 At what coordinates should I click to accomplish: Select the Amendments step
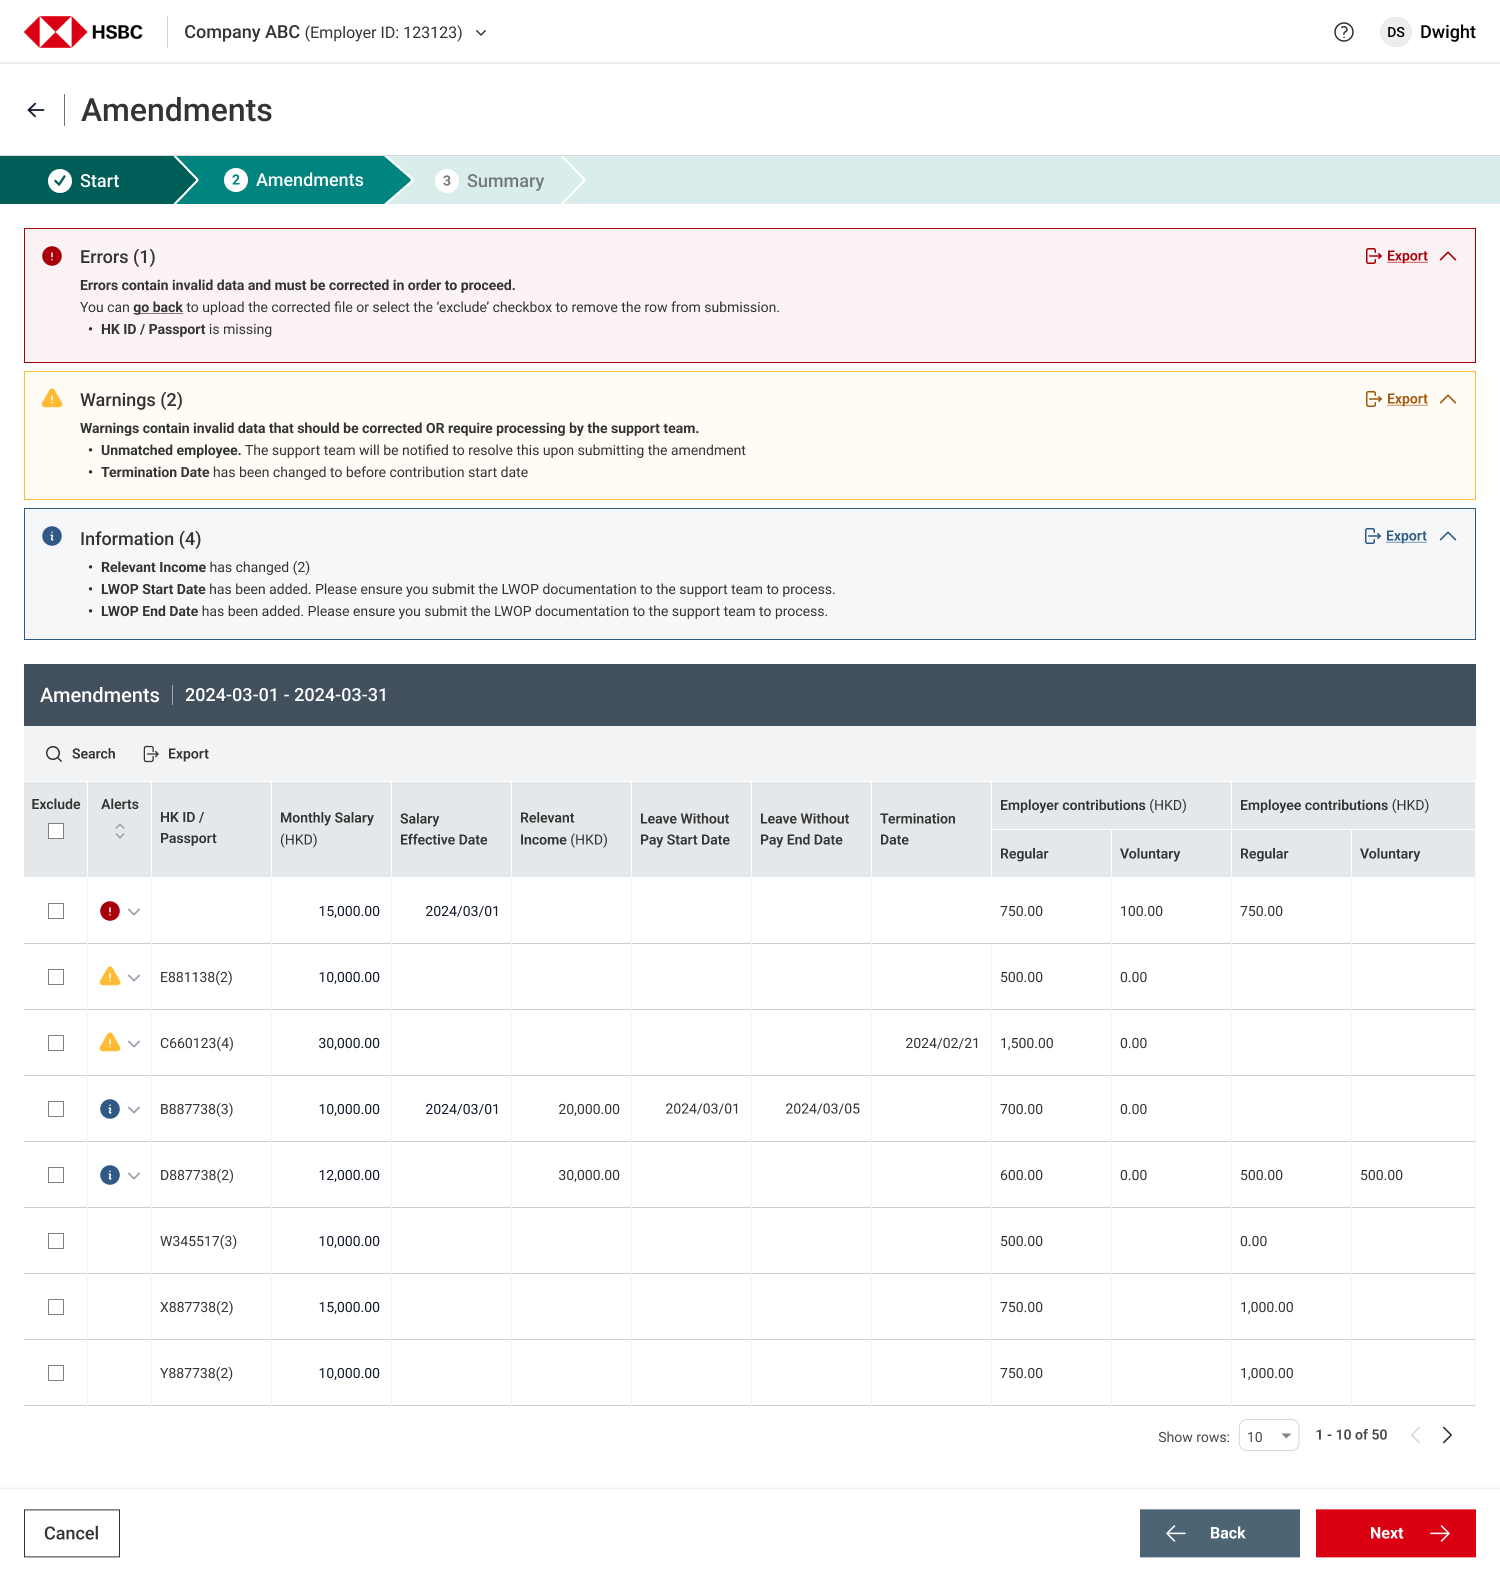[295, 180]
